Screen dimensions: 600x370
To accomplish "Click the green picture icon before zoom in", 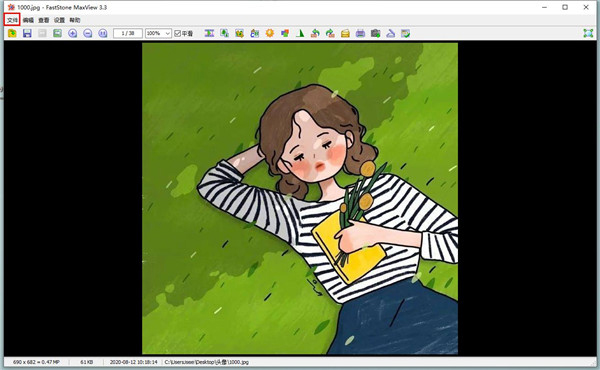I will coord(57,34).
